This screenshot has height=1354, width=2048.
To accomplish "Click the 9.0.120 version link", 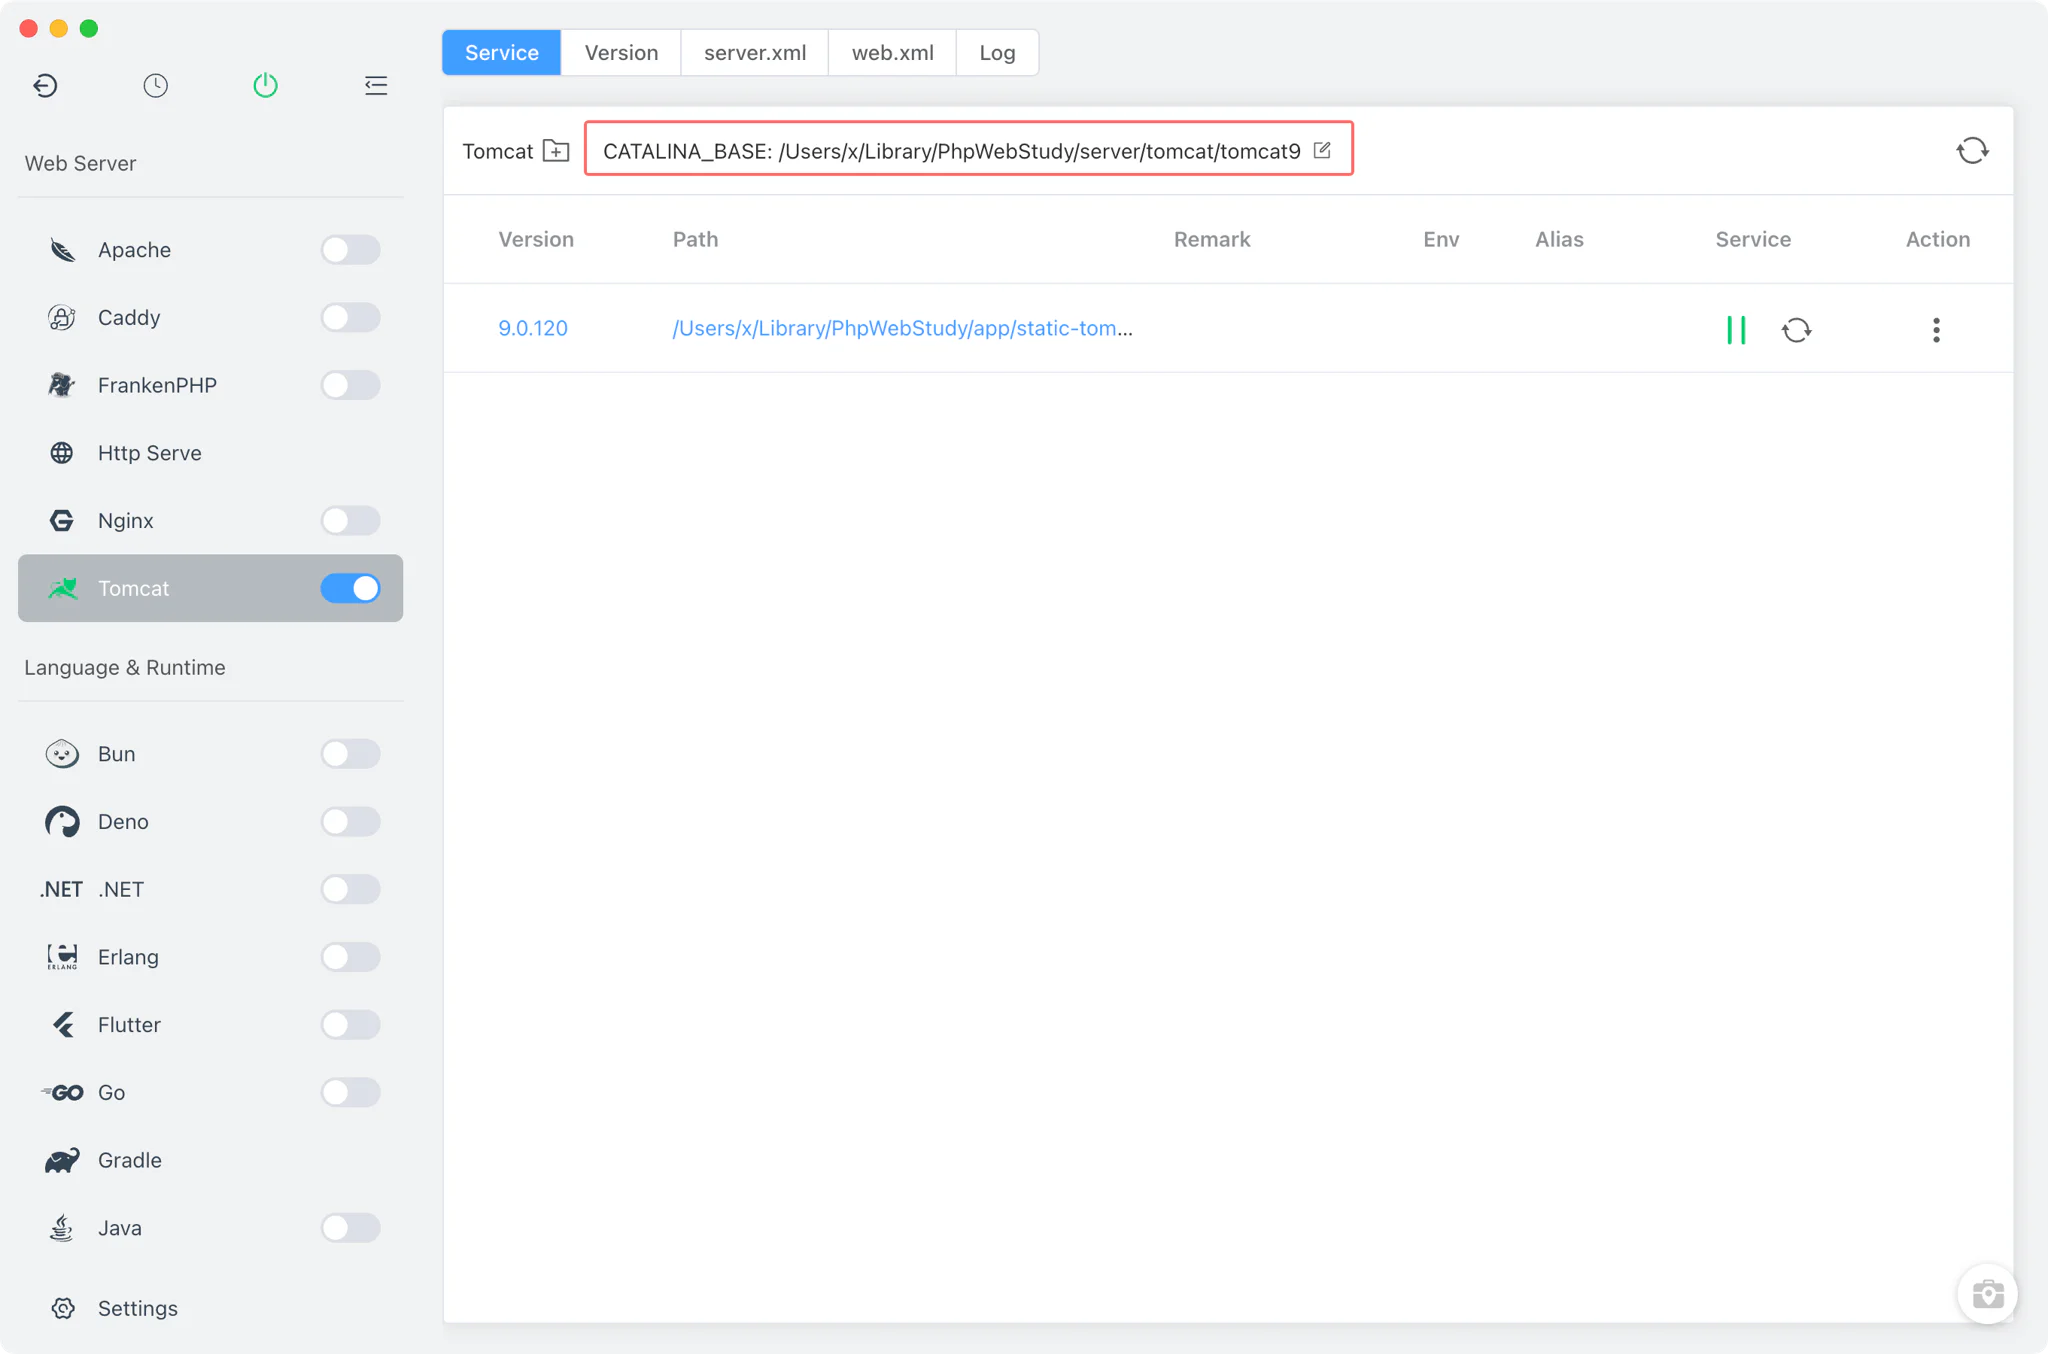I will click(533, 328).
